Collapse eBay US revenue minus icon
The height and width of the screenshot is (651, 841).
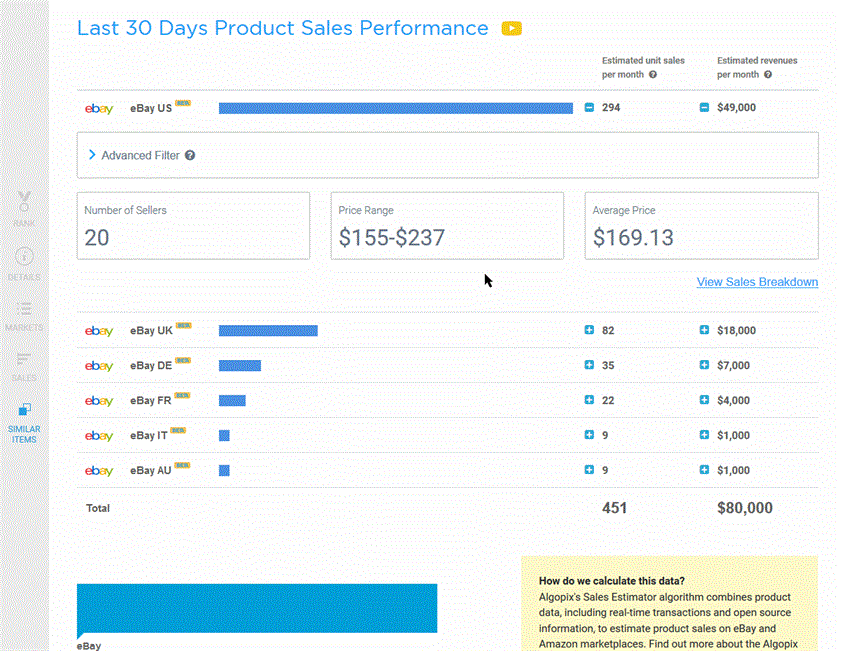(704, 108)
